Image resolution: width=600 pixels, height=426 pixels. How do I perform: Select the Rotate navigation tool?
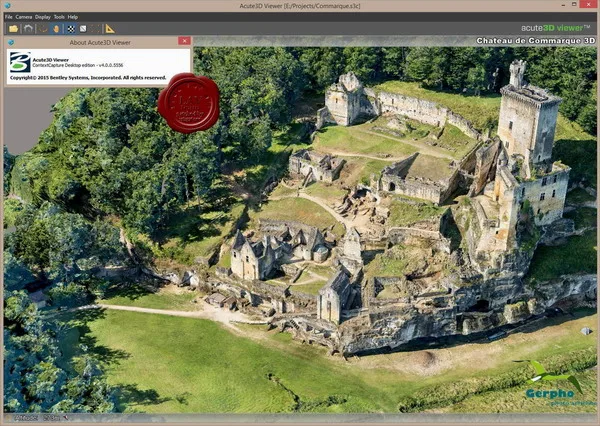[x=42, y=29]
